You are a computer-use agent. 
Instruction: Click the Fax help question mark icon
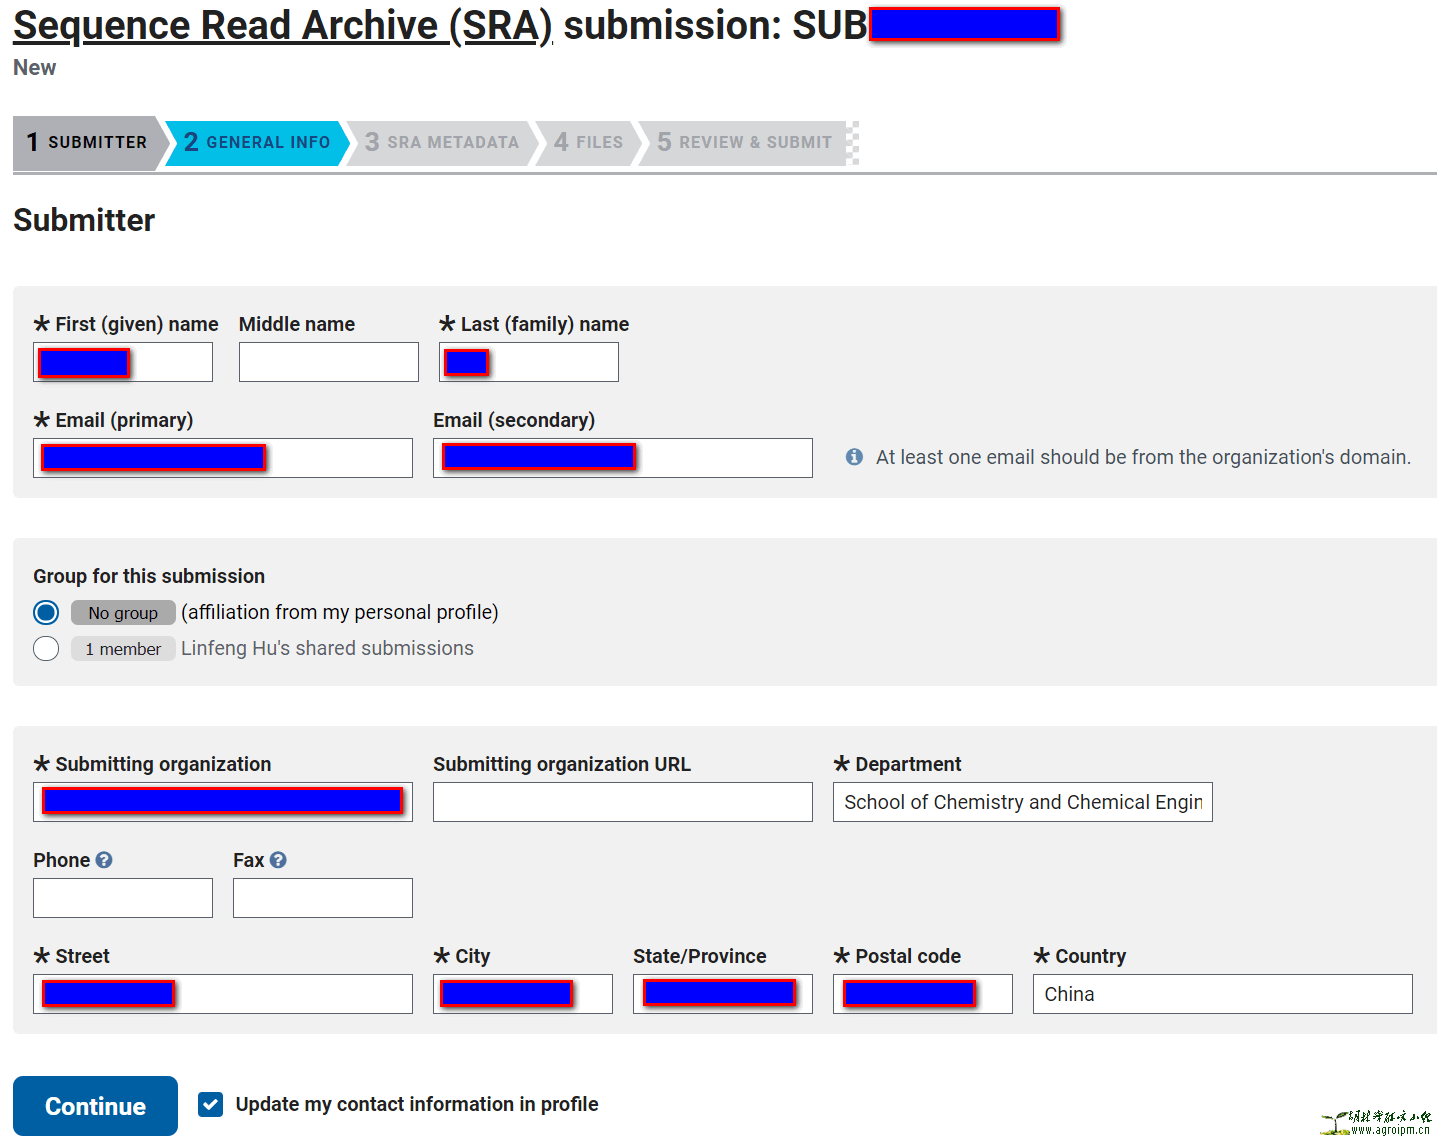[x=278, y=860]
